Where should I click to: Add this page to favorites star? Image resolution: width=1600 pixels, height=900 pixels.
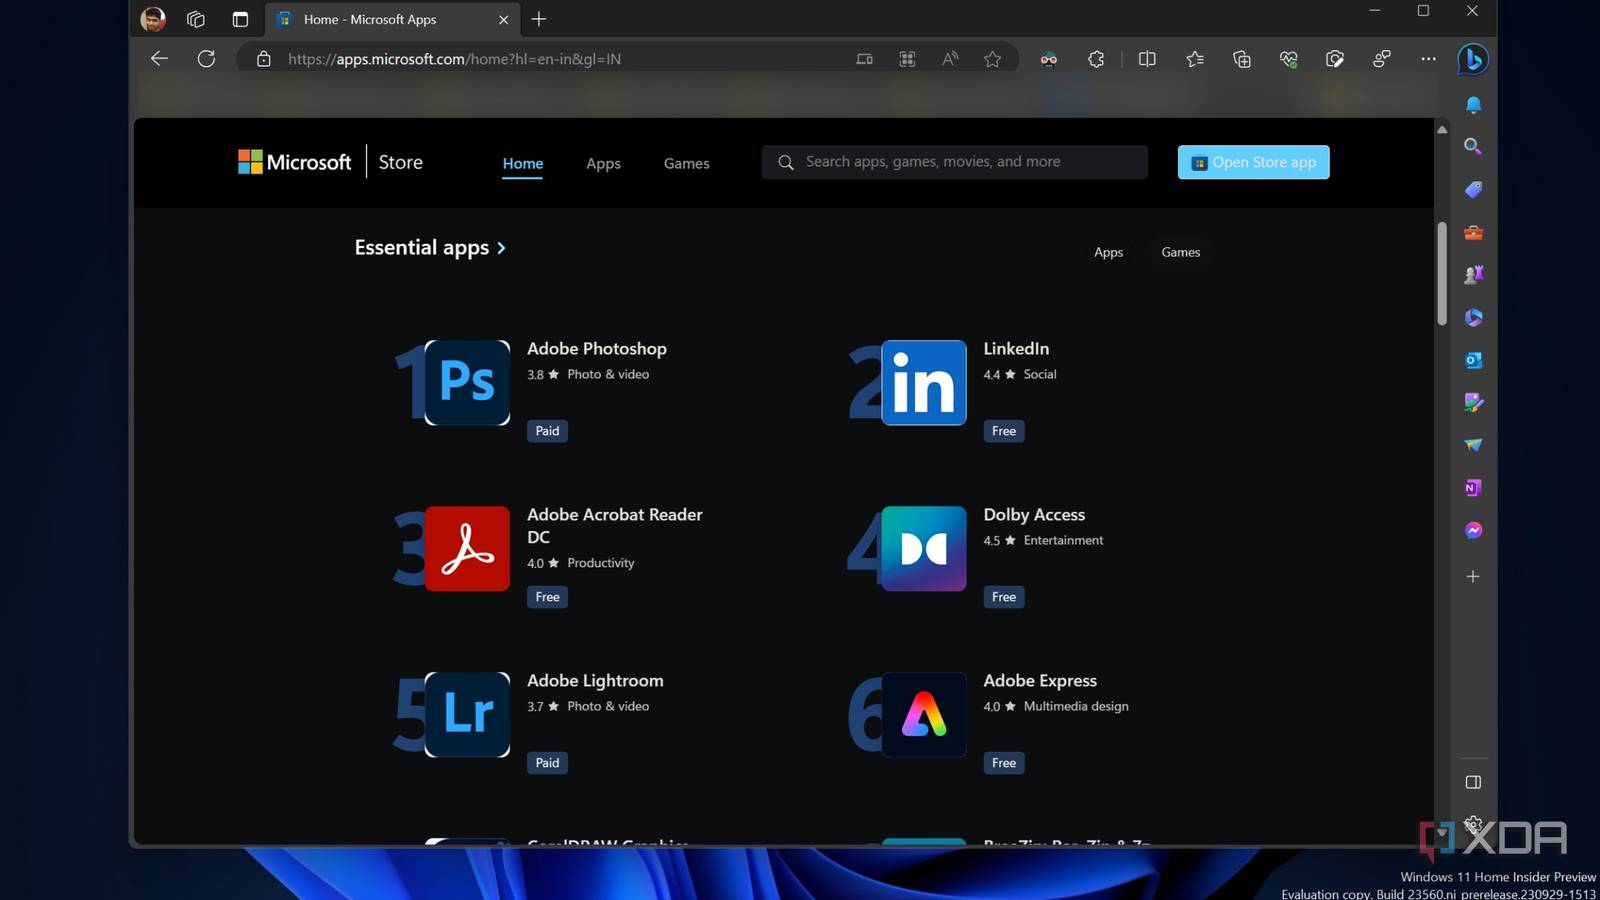coord(992,60)
